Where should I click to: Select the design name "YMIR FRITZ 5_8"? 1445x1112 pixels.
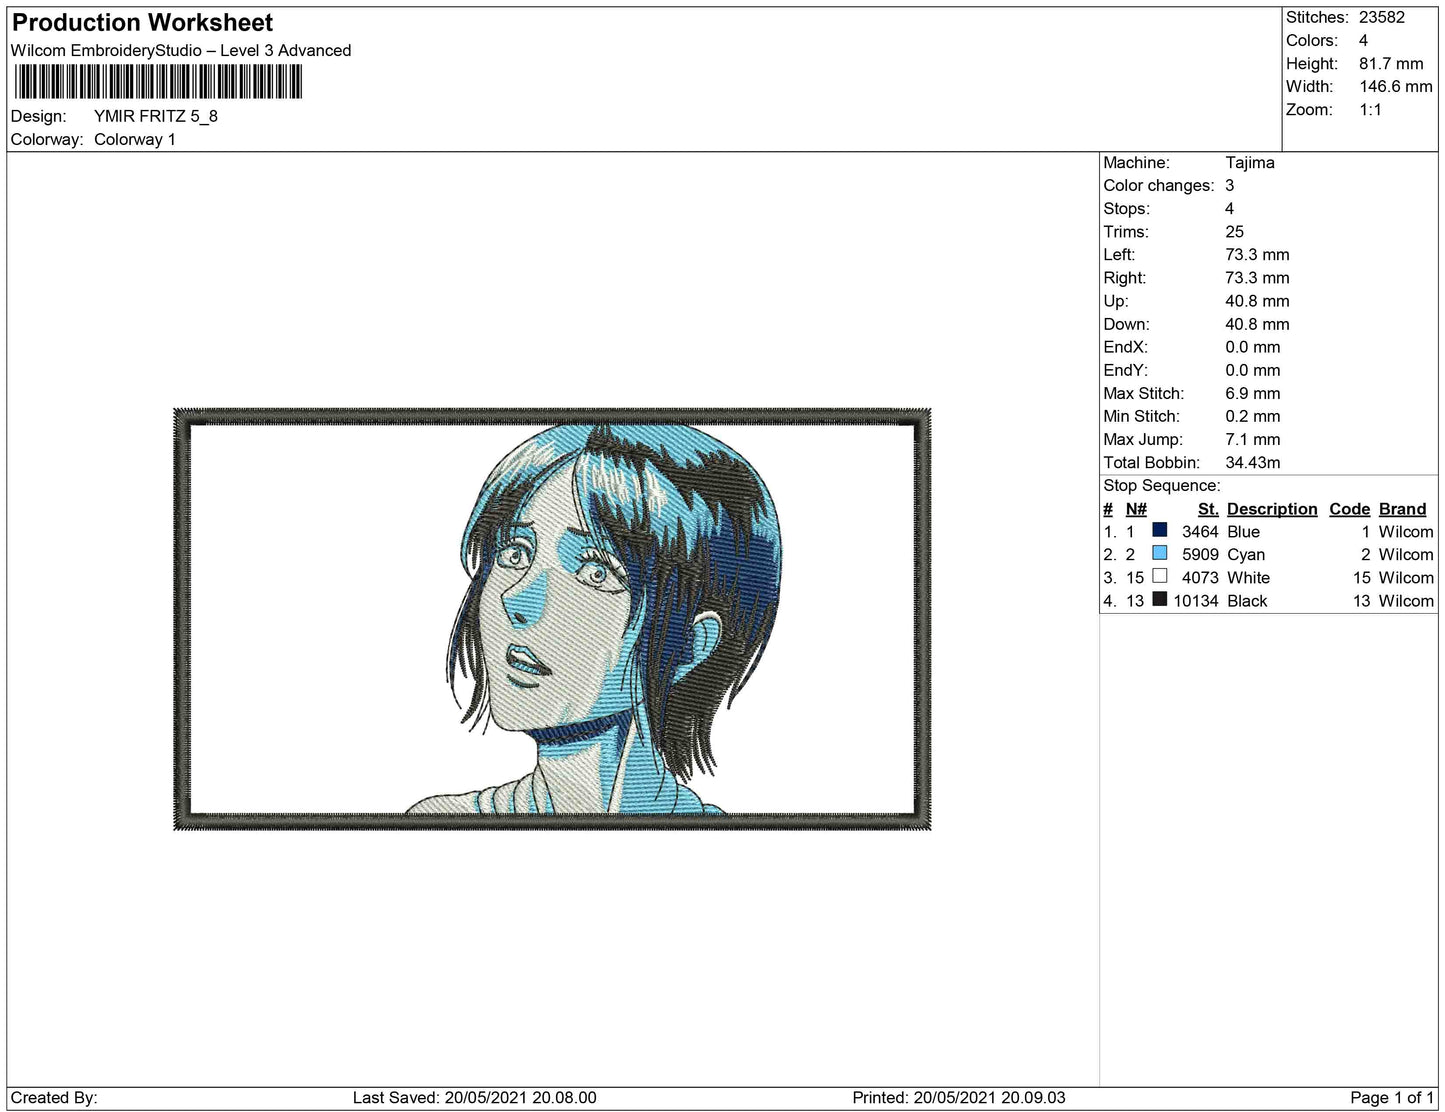tap(156, 116)
